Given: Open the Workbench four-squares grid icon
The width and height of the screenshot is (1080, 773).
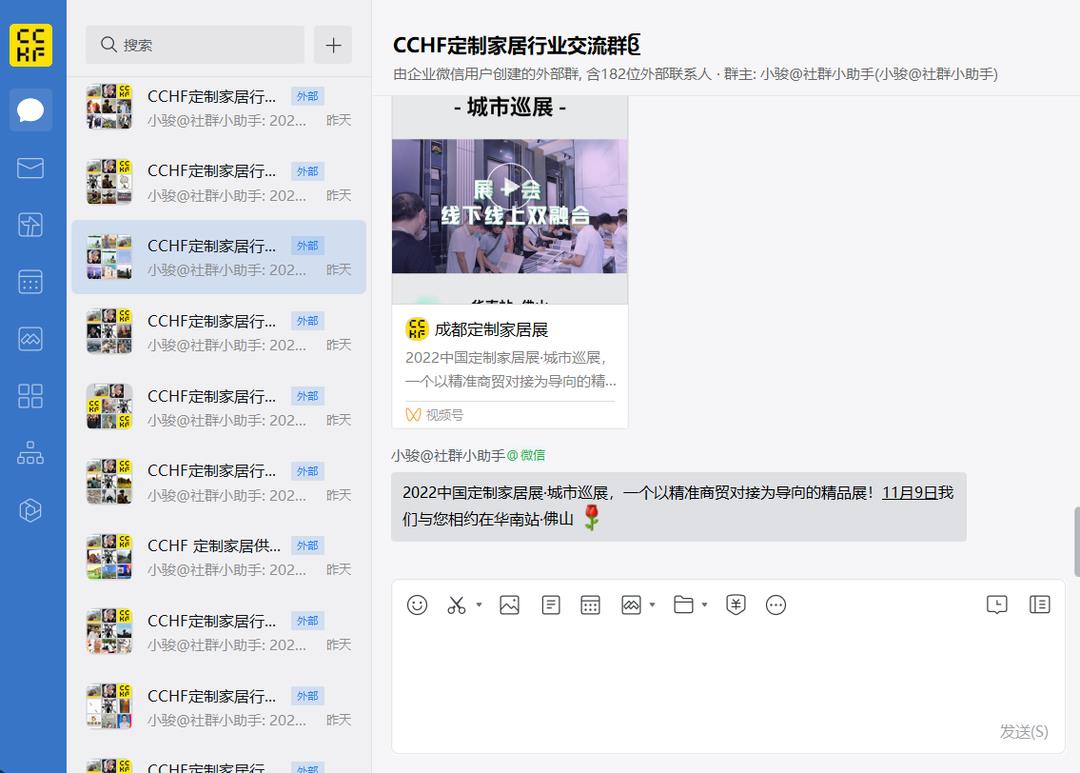Looking at the screenshot, I should 31,396.
